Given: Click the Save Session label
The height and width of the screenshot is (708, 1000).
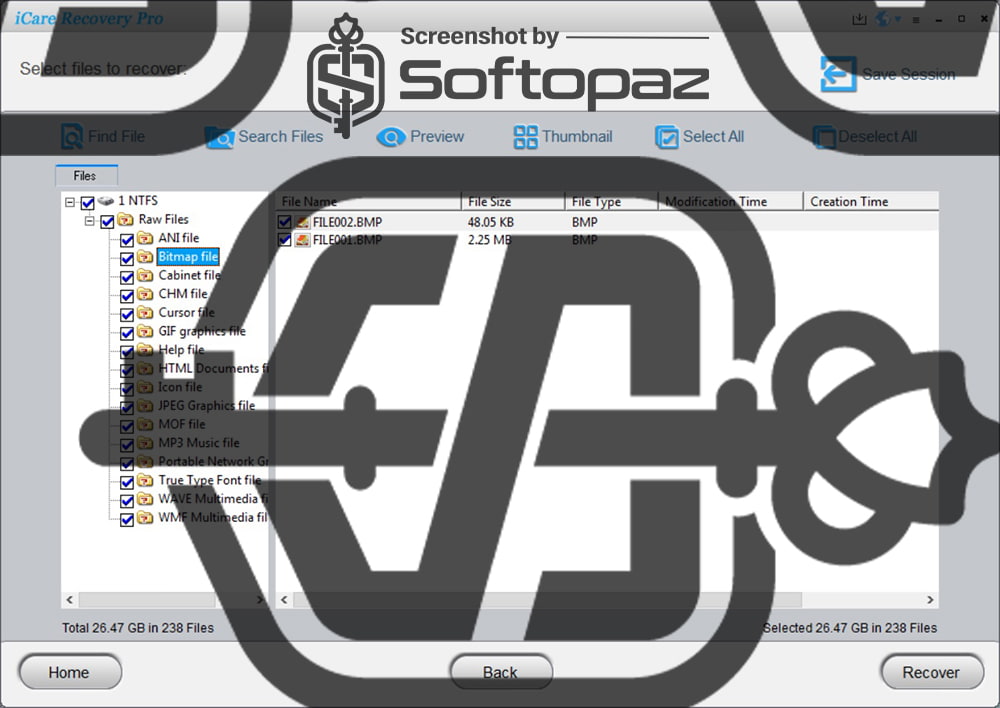Looking at the screenshot, I should tap(909, 75).
